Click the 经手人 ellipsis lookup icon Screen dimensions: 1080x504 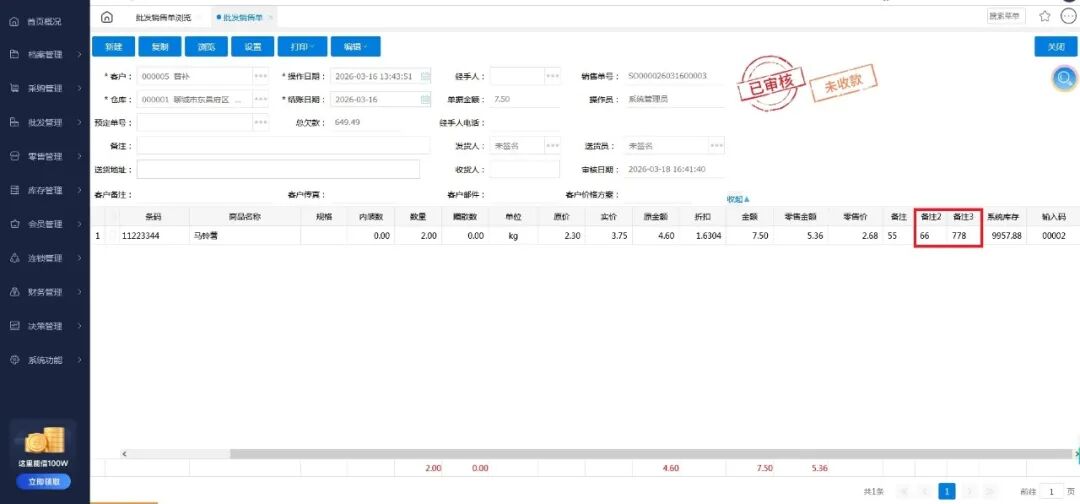pos(552,76)
